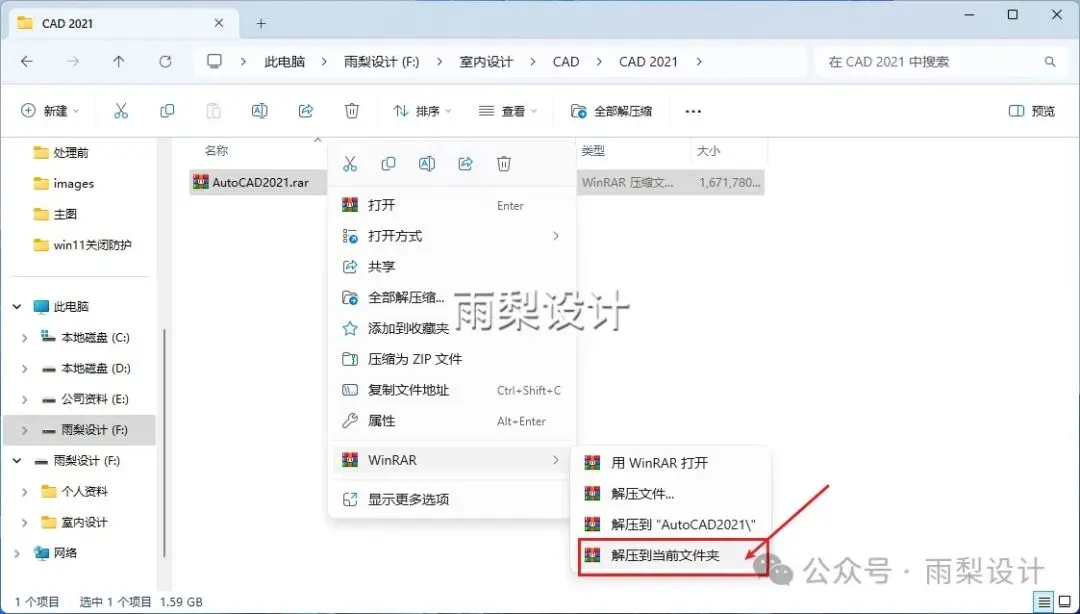
Task: Choose 解压到当前文件夹 option
Action: [x=671, y=555]
